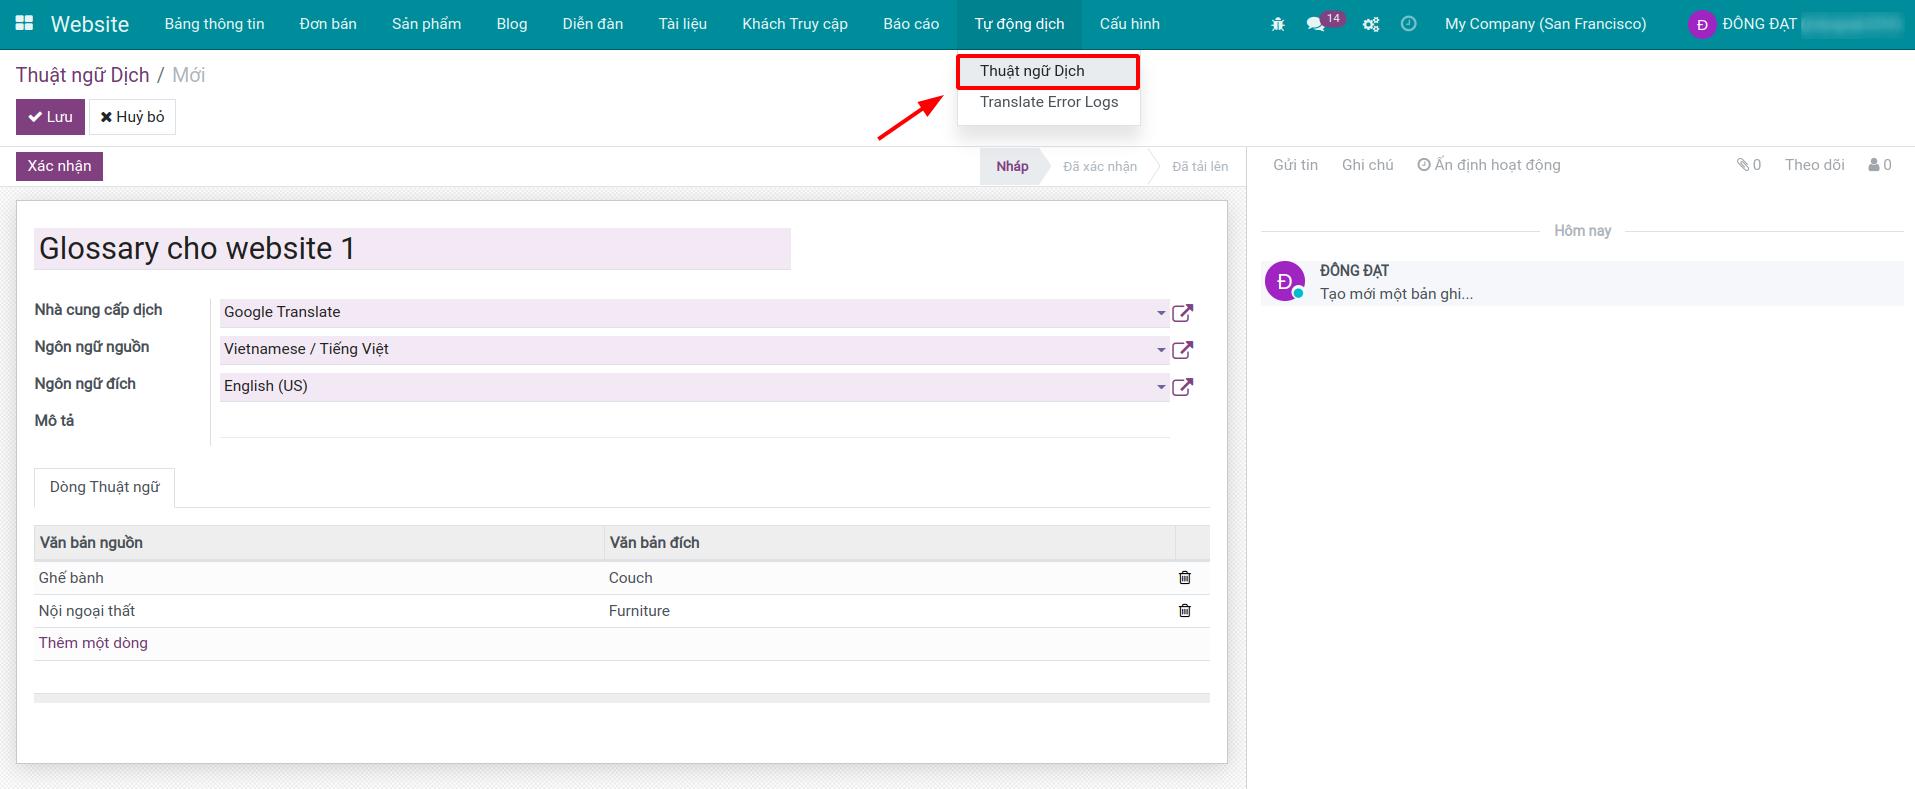Click the activities clock icon

pos(1408,24)
